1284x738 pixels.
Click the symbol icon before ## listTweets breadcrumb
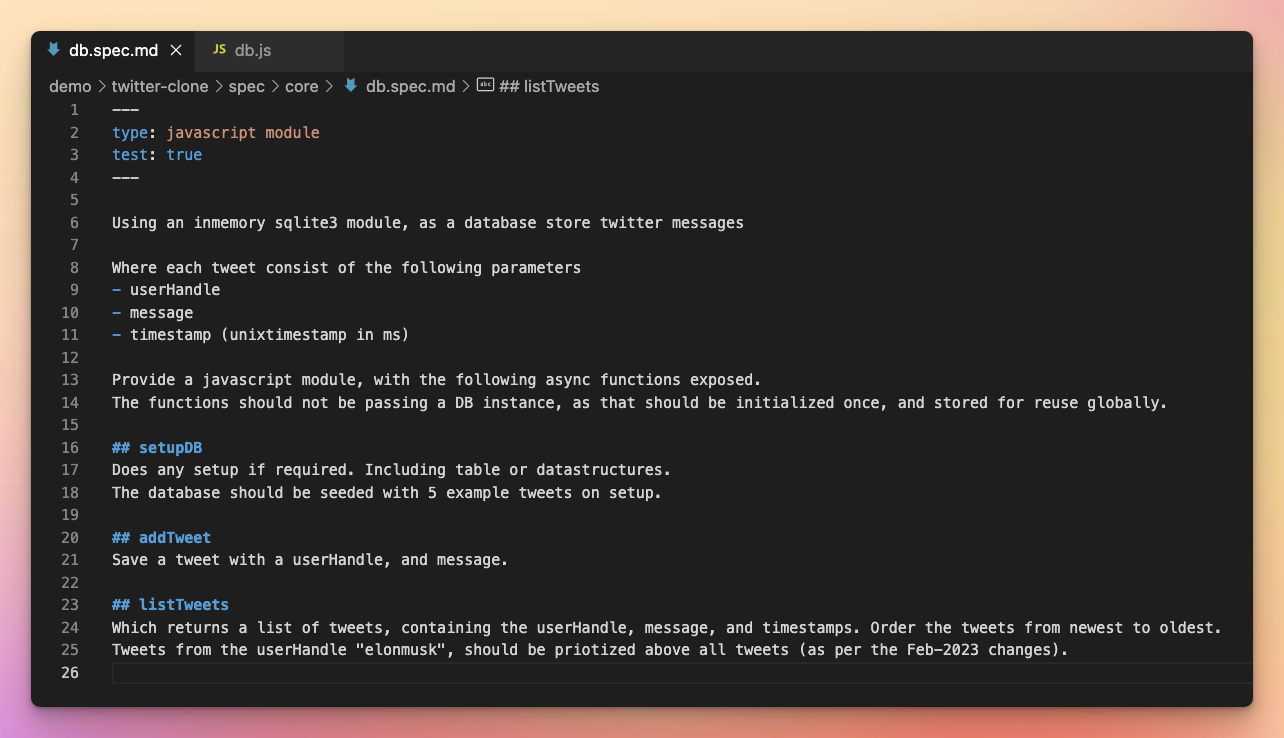484,87
